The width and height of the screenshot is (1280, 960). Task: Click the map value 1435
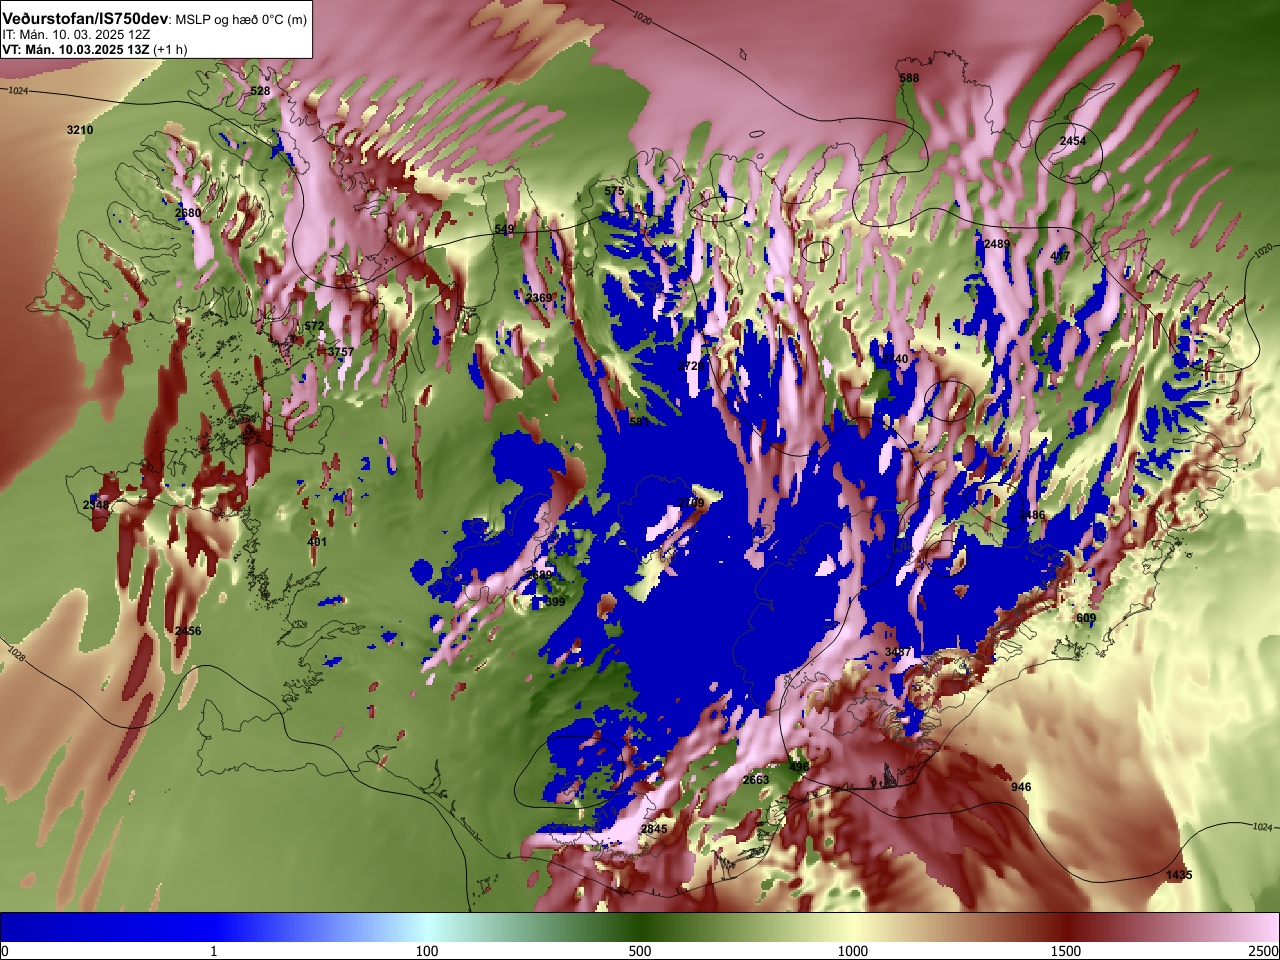coord(1179,875)
